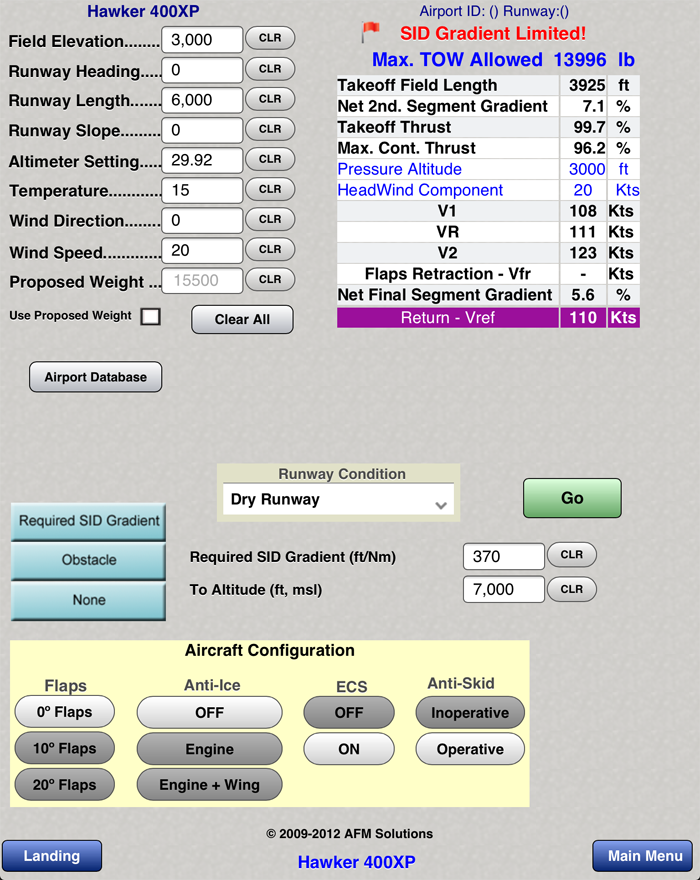This screenshot has width=700, height=880.
Task: Clear the Runway Heading value
Action: (x=270, y=68)
